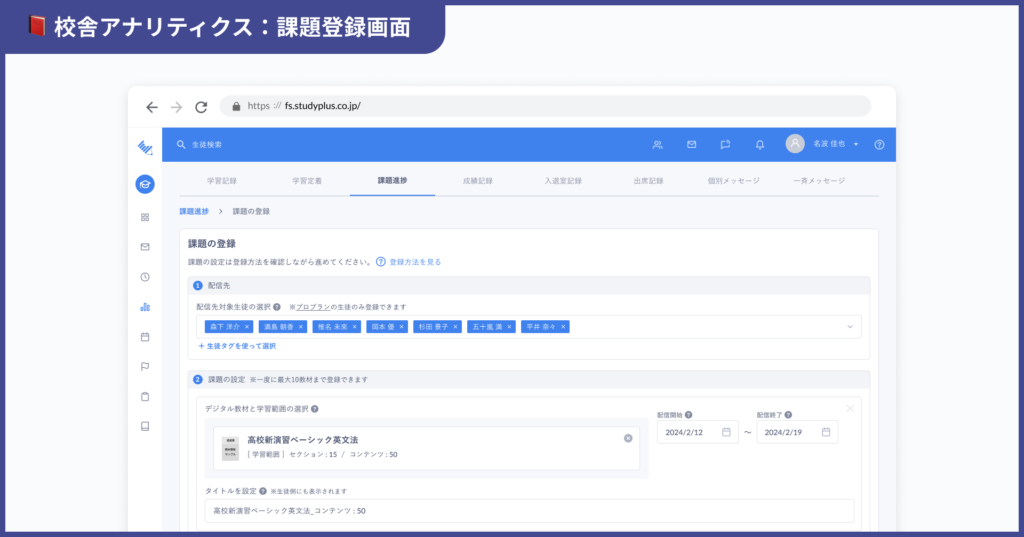Open the help question mark in header

(x=879, y=145)
